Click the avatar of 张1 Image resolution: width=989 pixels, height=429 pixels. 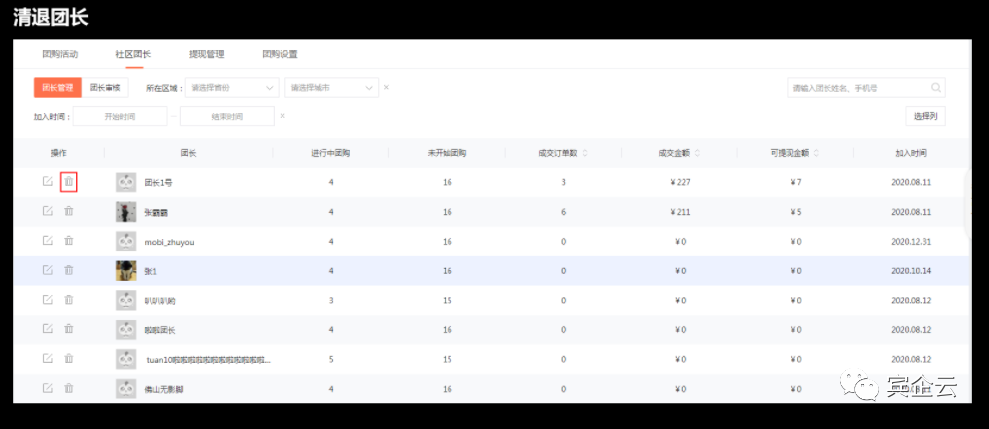126,271
